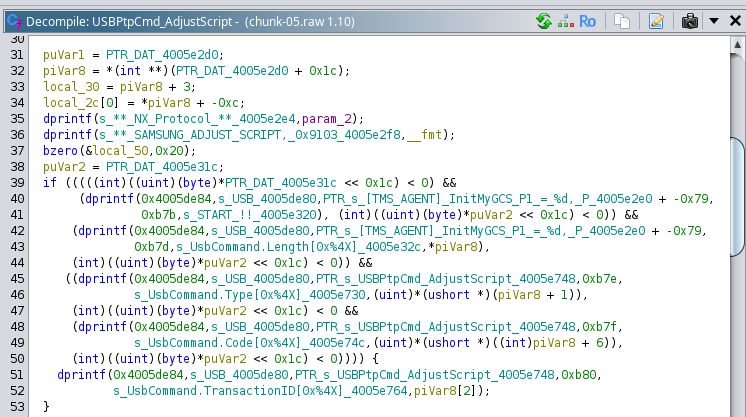Select local_30 variable on line 33
The image size is (746, 417).
71,87
